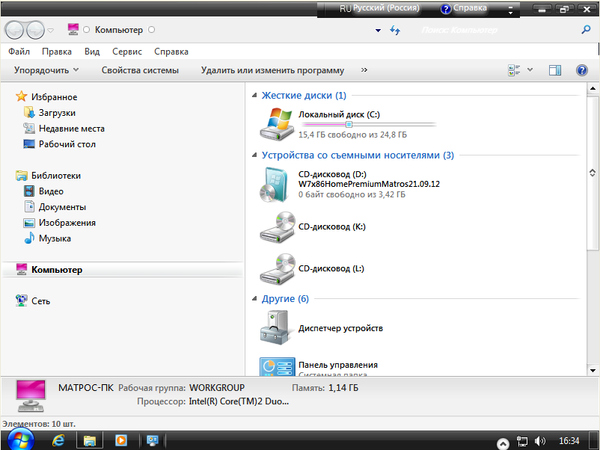600x450 pixels.
Task: Click Удалить или изменить программу
Action: pos(272,71)
